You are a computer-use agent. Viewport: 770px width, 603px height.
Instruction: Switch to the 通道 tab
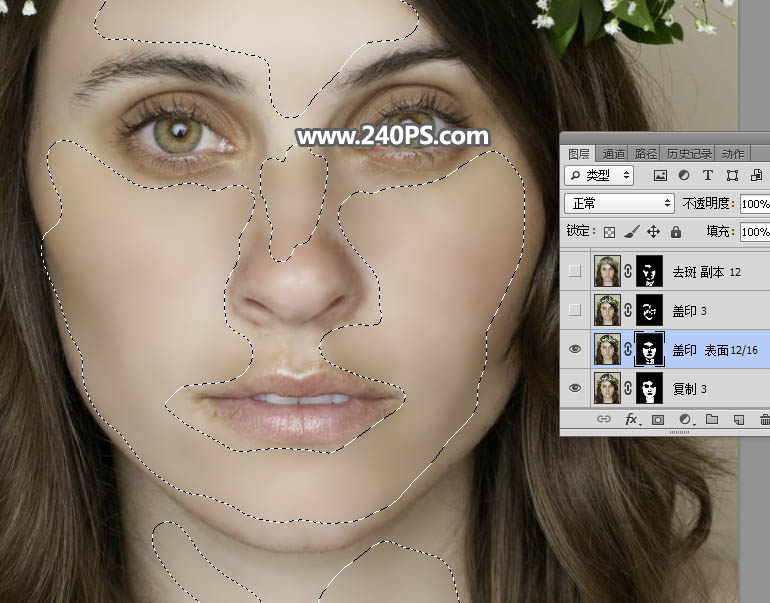[613, 154]
